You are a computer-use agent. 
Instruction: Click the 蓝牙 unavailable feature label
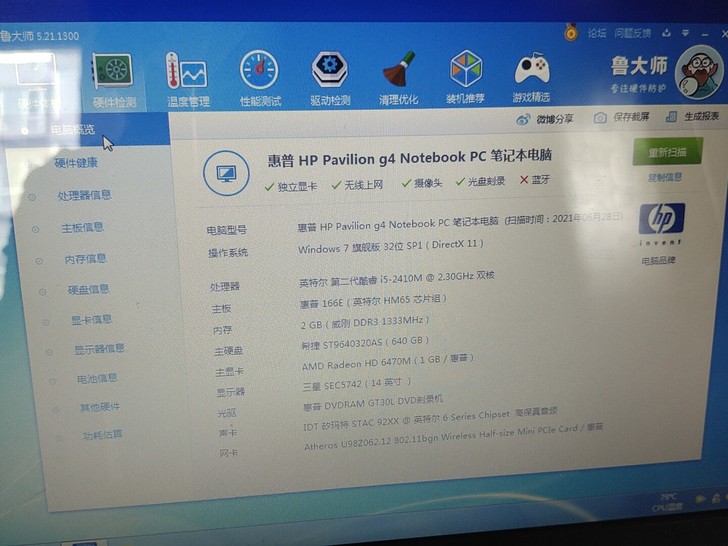pyautogui.click(x=535, y=179)
